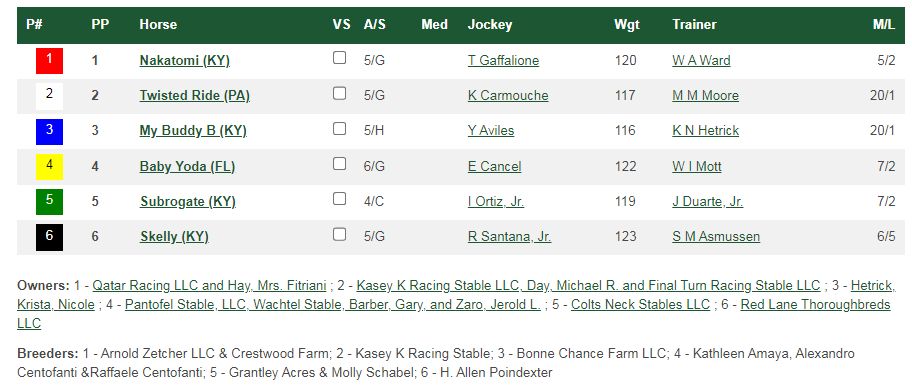Select the VS checkbox for Skelly
The height and width of the screenshot is (390, 912).
(340, 234)
